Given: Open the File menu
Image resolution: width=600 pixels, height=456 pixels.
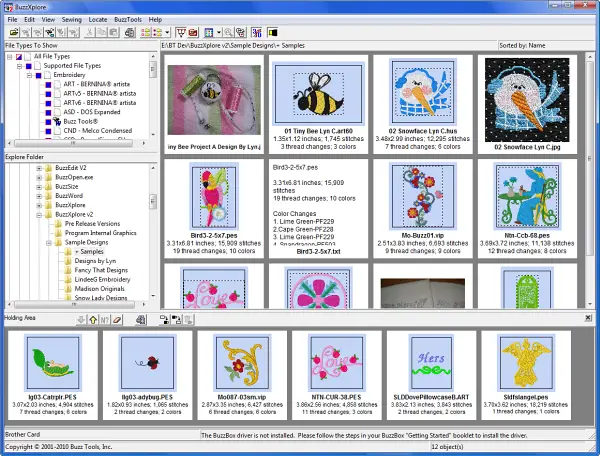Looking at the screenshot, I should point(12,20).
